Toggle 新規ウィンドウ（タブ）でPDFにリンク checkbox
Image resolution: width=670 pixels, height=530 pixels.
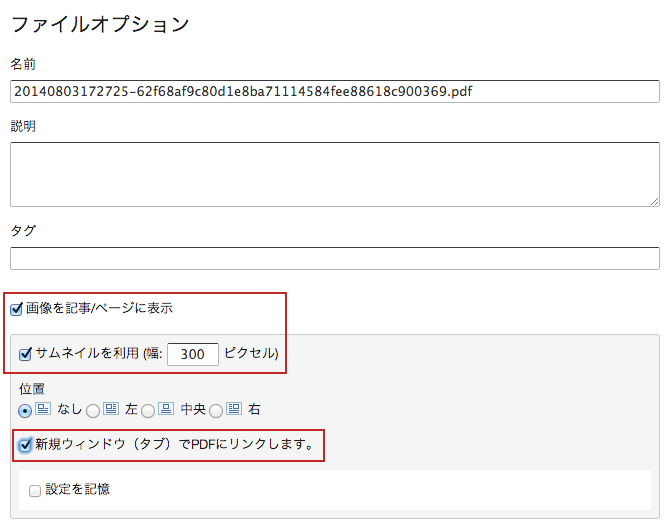point(25,445)
